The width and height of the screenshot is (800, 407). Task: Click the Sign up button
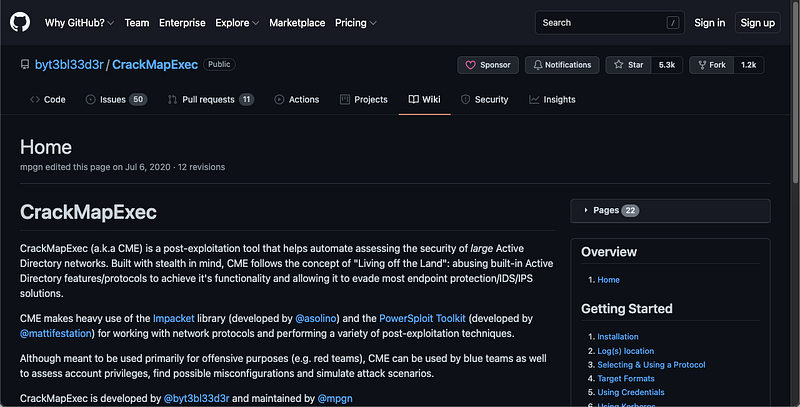pos(758,22)
